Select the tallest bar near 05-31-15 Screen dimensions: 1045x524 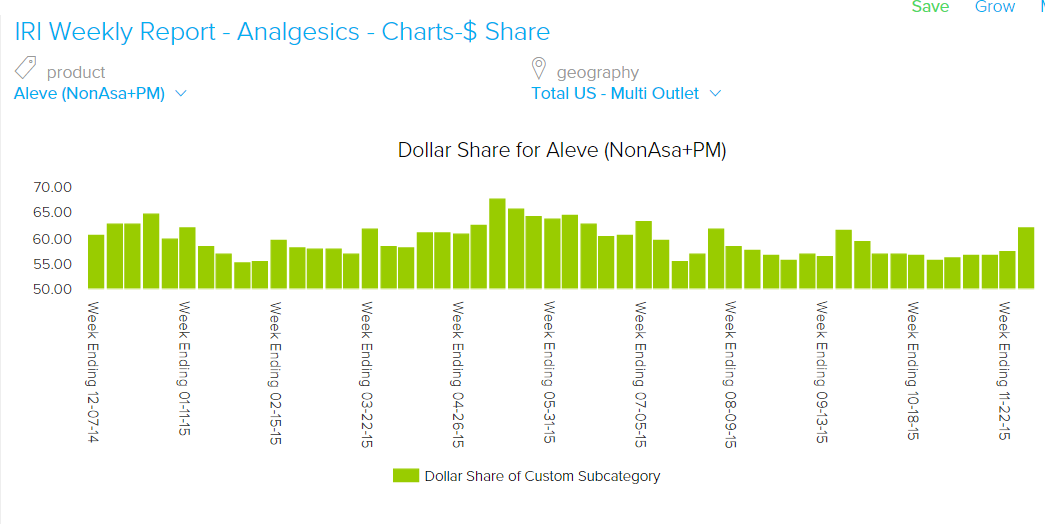pyautogui.click(x=497, y=243)
